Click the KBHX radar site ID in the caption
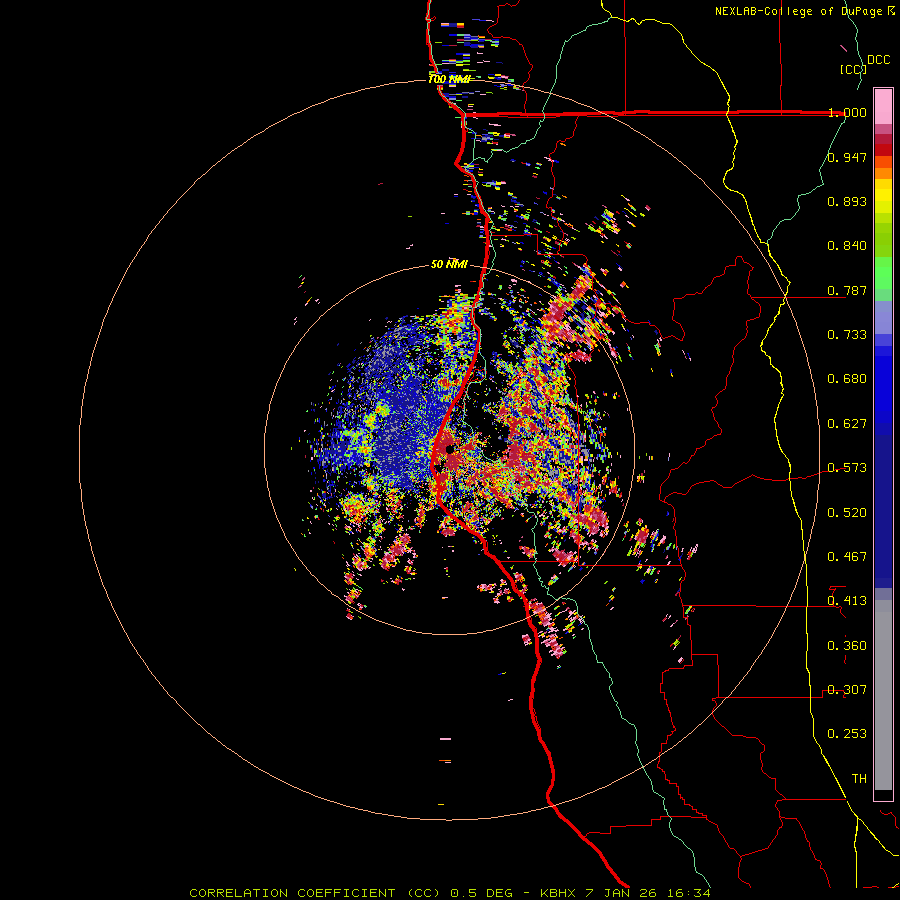This screenshot has height=900, width=900. click(x=560, y=893)
